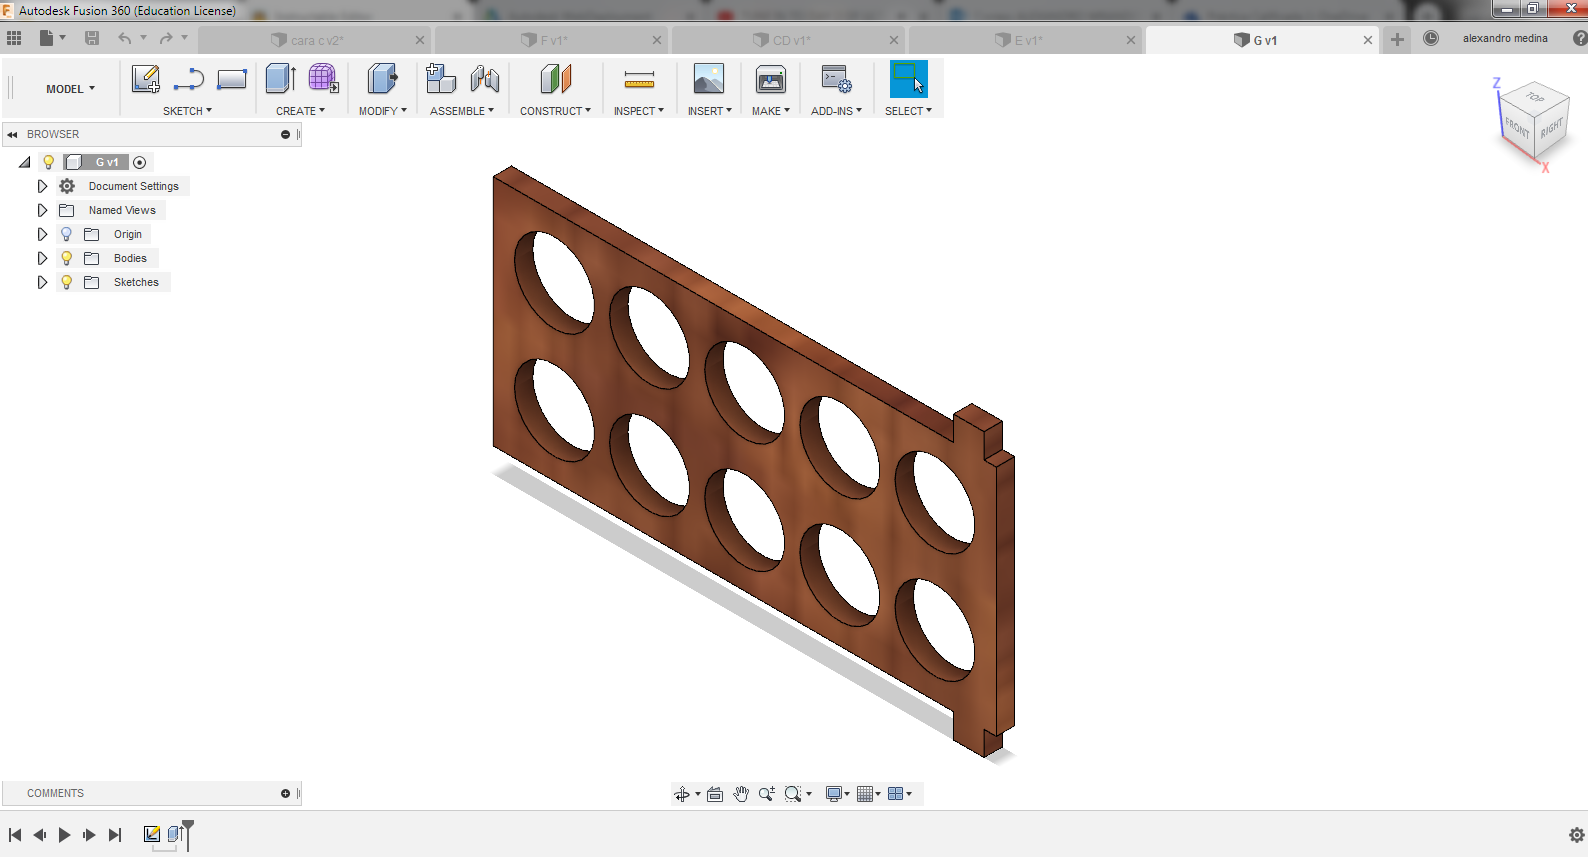The height and width of the screenshot is (857, 1588).
Task: Click the Measure inspect icon
Action: pos(639,79)
